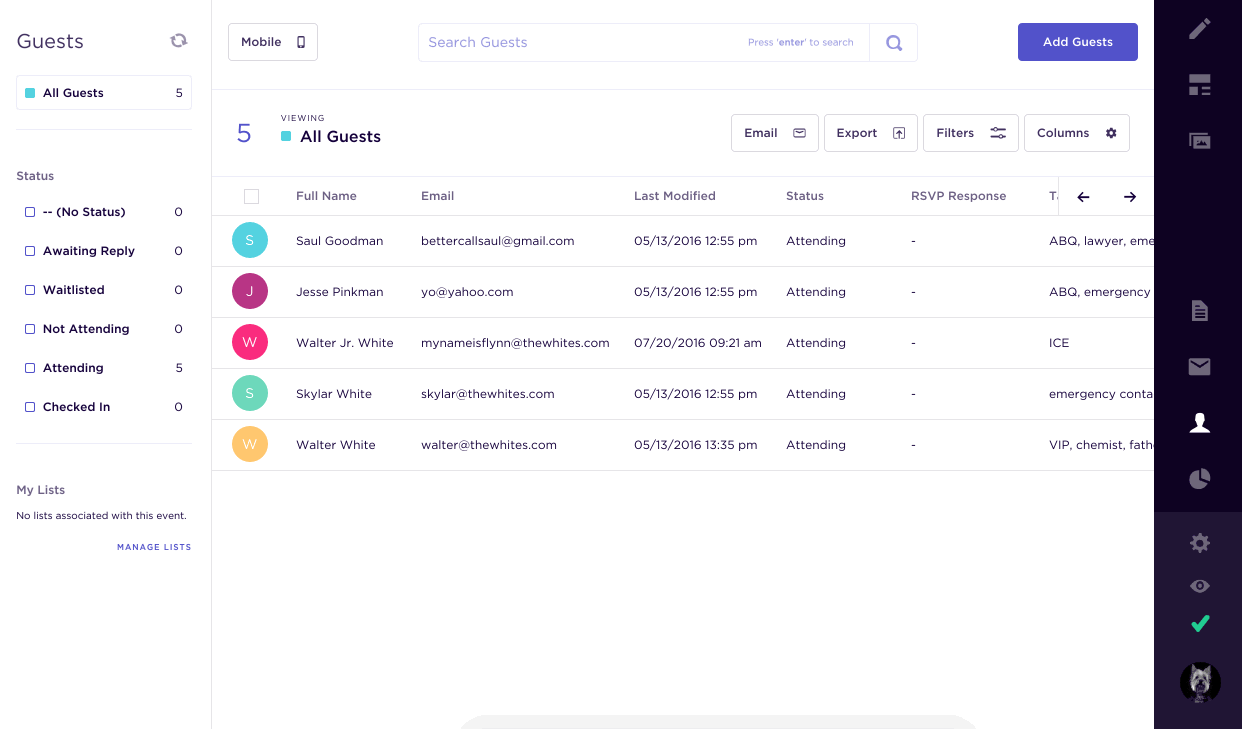
Task: Click email skylar@thewhites.com
Action: [488, 394]
